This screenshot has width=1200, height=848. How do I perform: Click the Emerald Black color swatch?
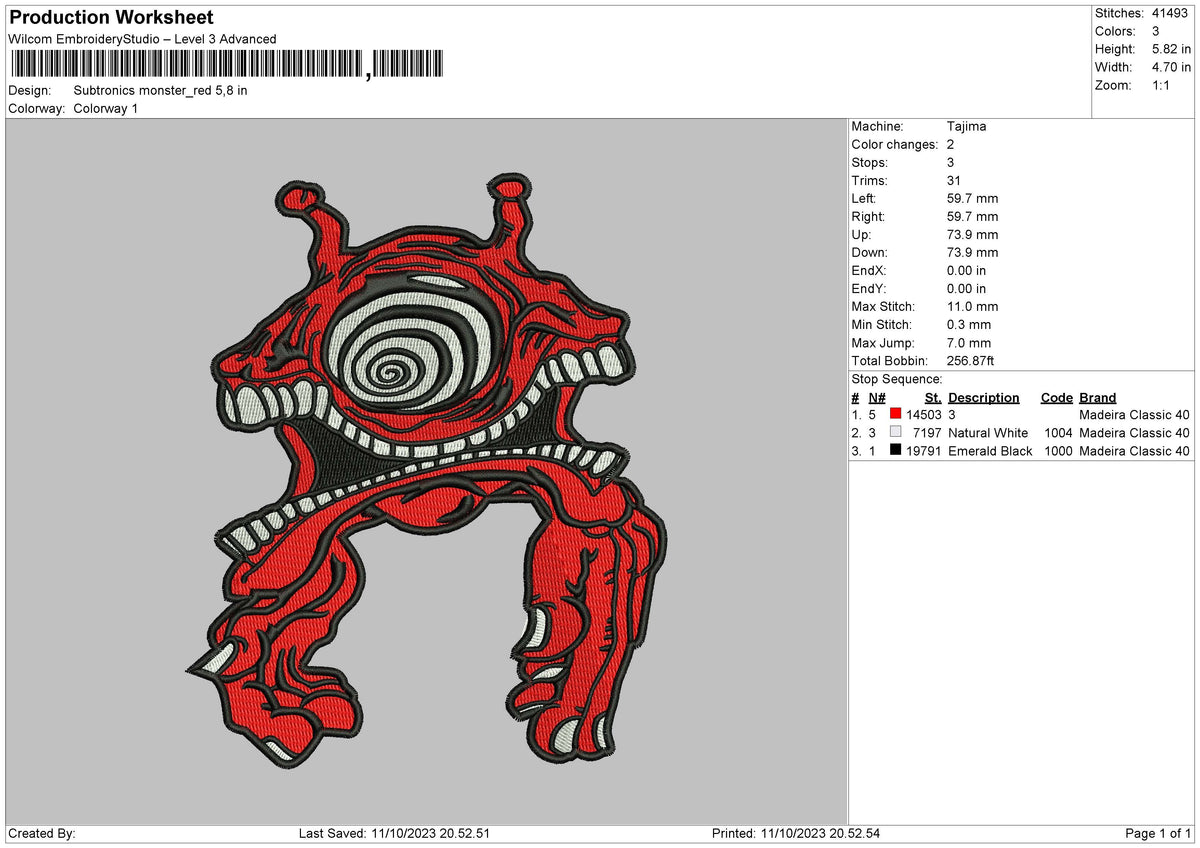click(896, 451)
